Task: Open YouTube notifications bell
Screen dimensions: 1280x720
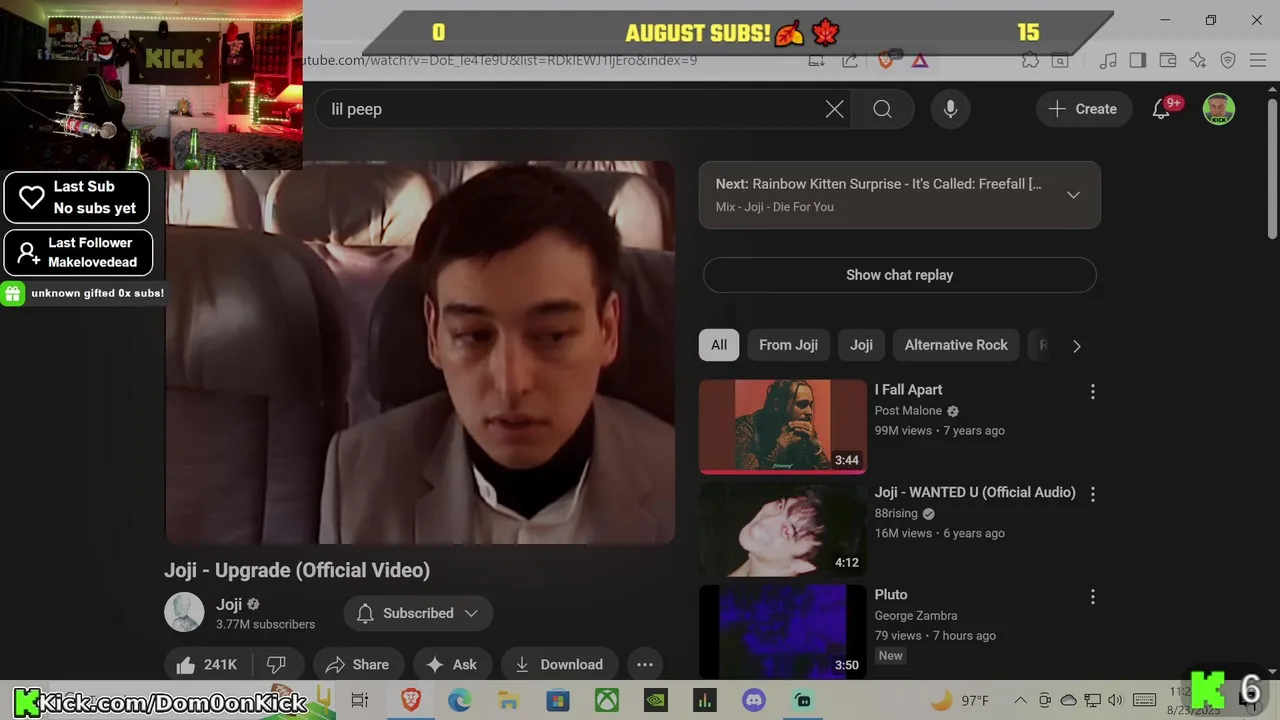Action: tap(1161, 109)
